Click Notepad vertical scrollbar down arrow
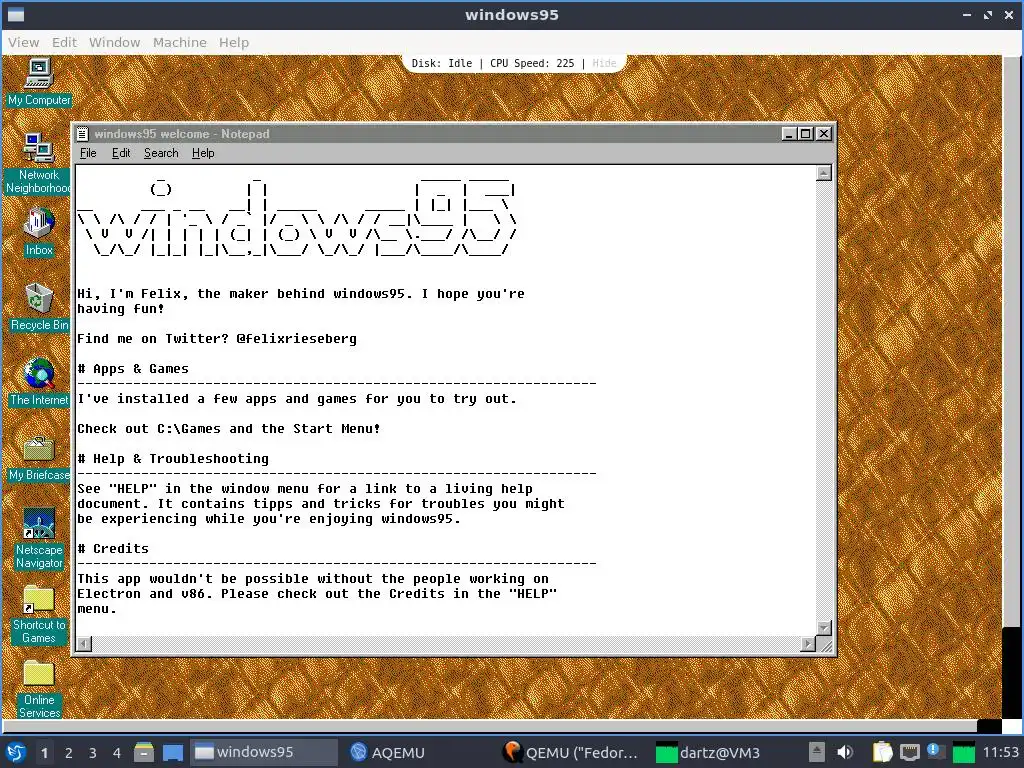This screenshot has height=768, width=1024. tap(824, 628)
